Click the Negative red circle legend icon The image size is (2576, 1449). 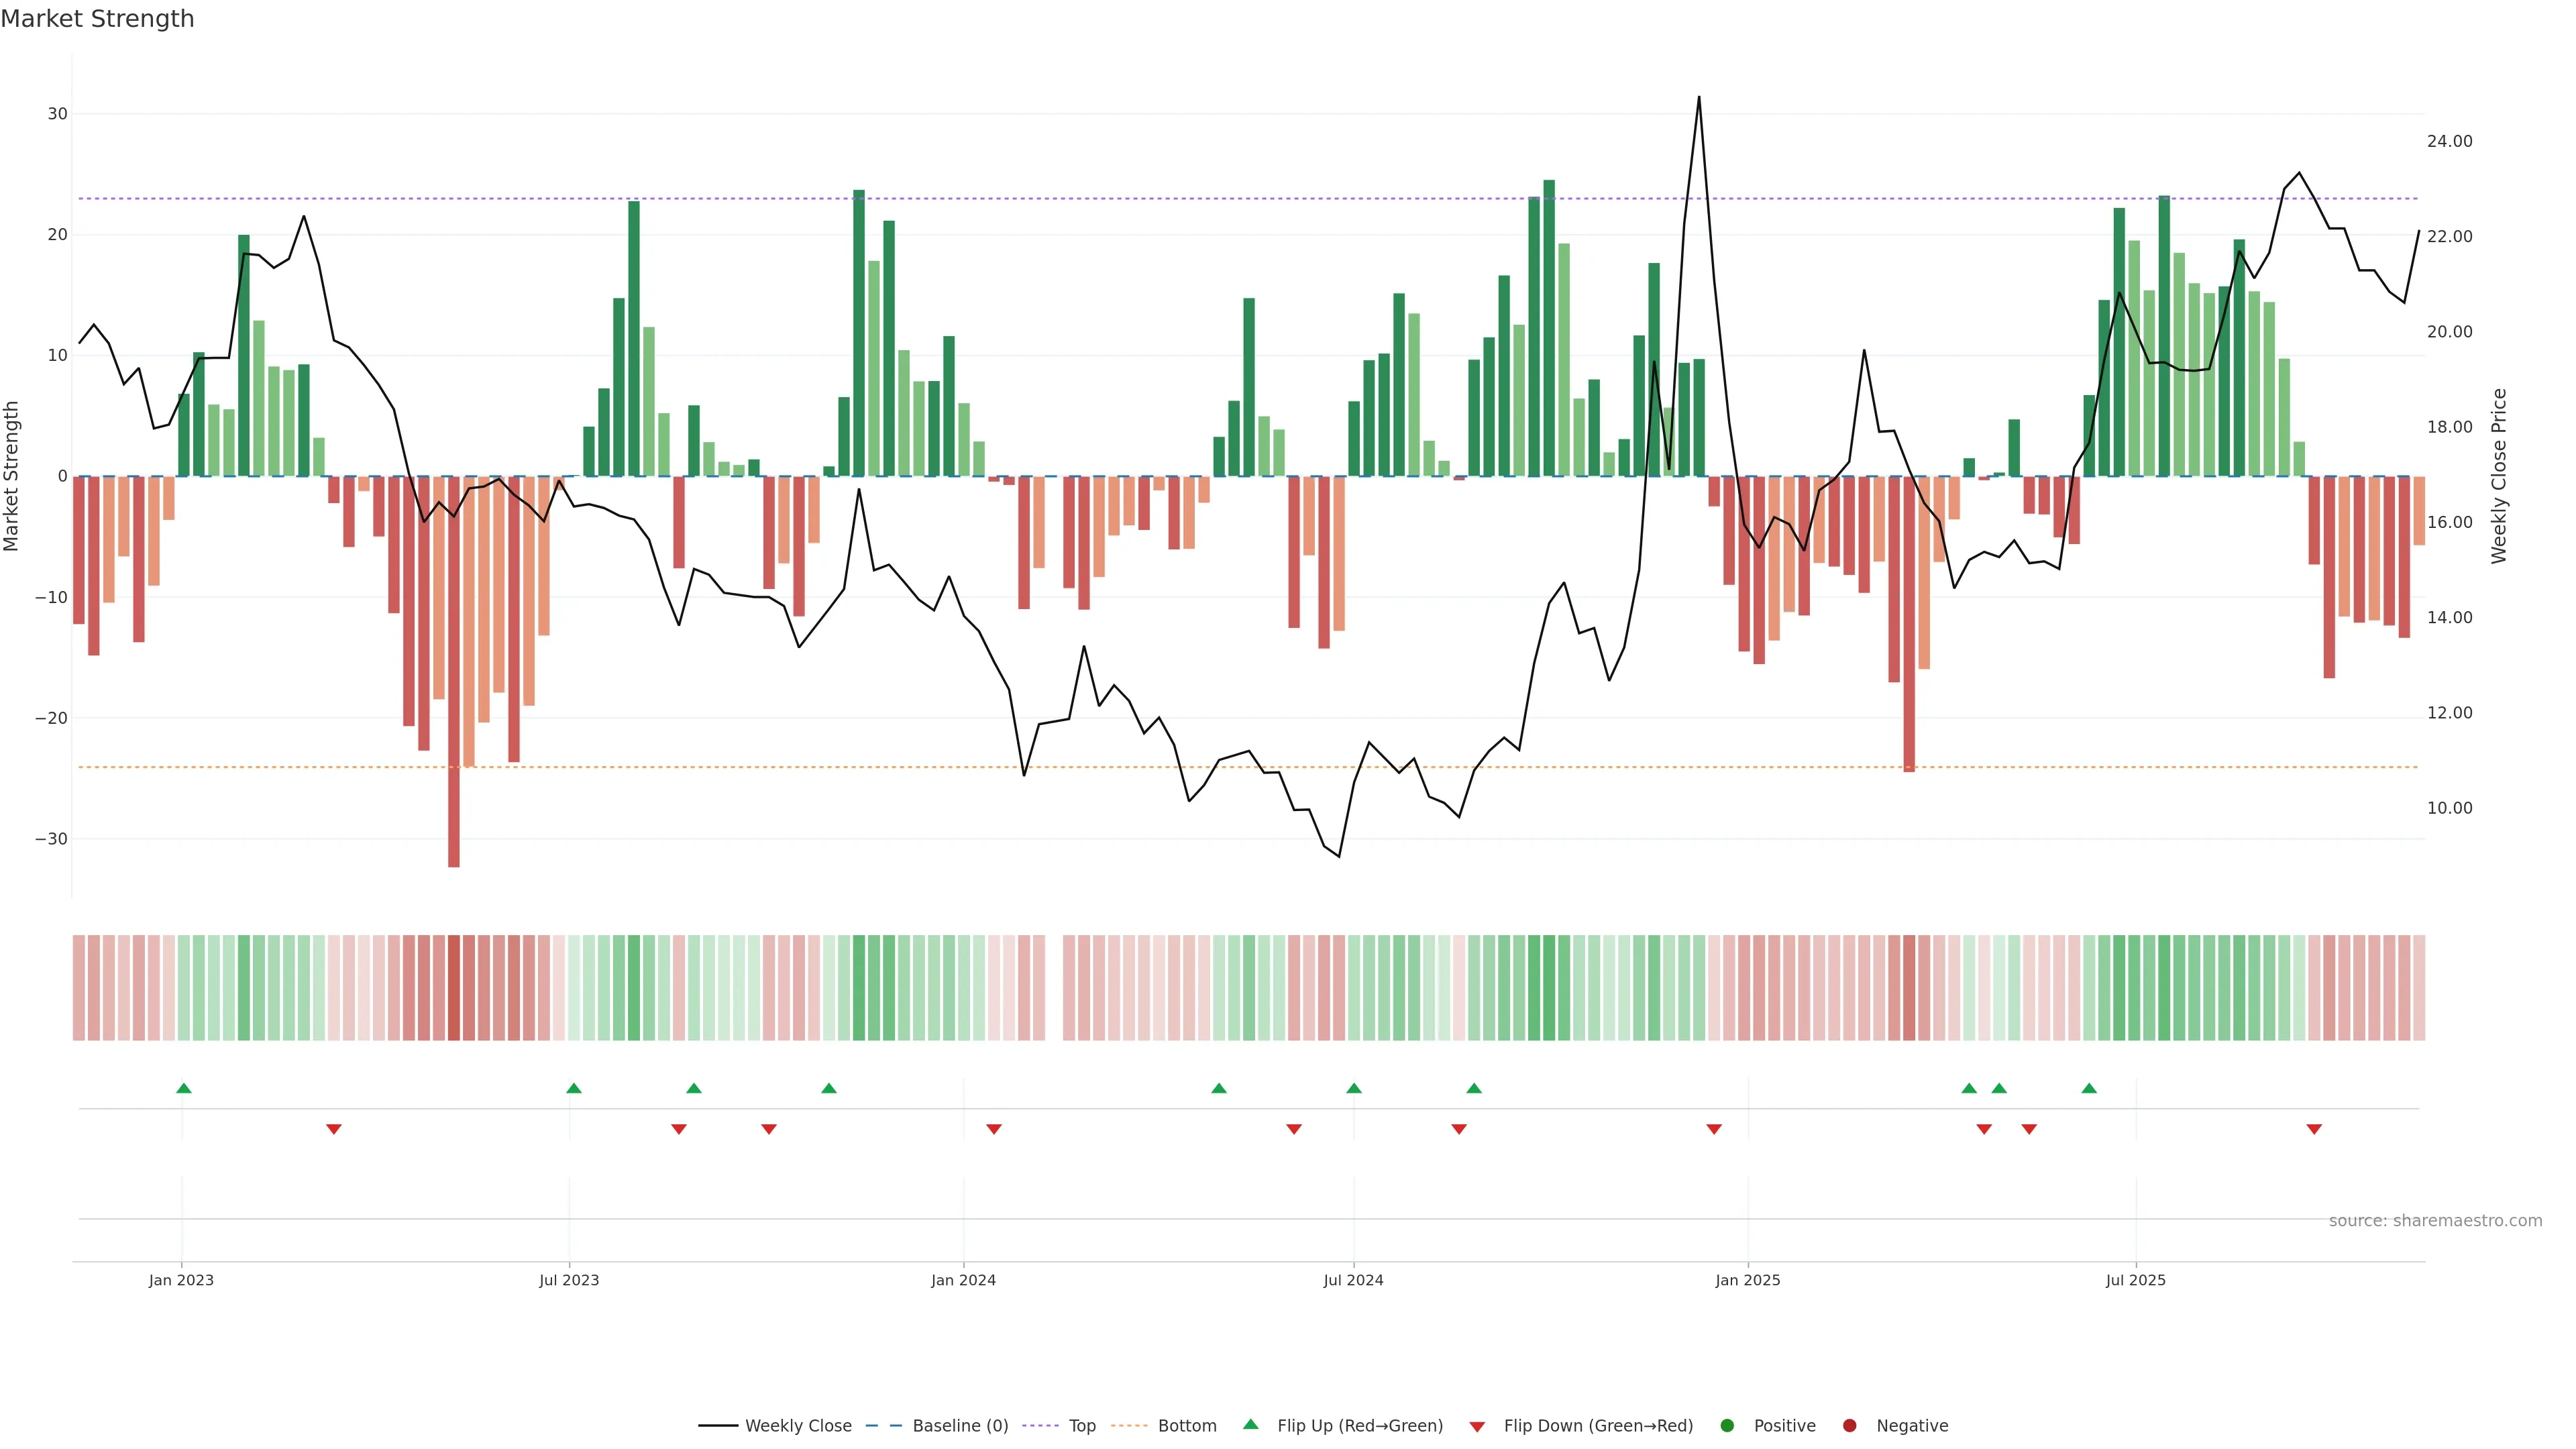click(1849, 1426)
